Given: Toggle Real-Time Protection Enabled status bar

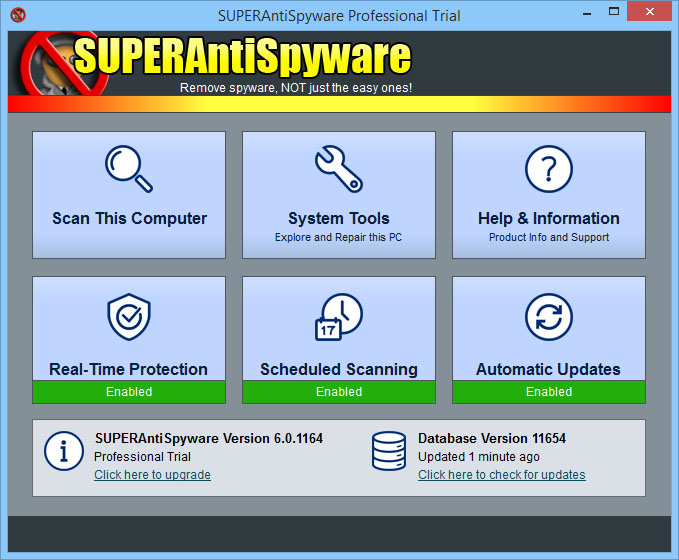Looking at the screenshot, I should coord(129,392).
